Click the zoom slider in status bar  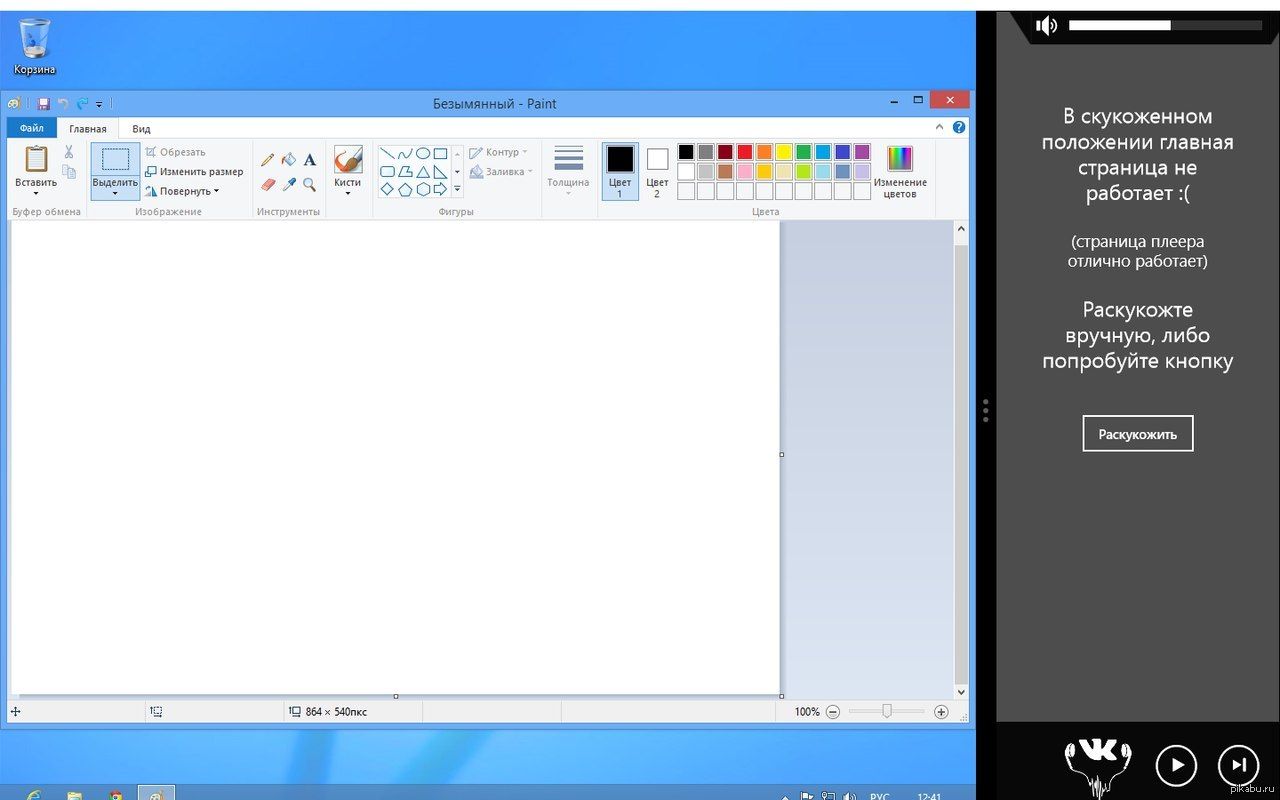click(x=887, y=711)
